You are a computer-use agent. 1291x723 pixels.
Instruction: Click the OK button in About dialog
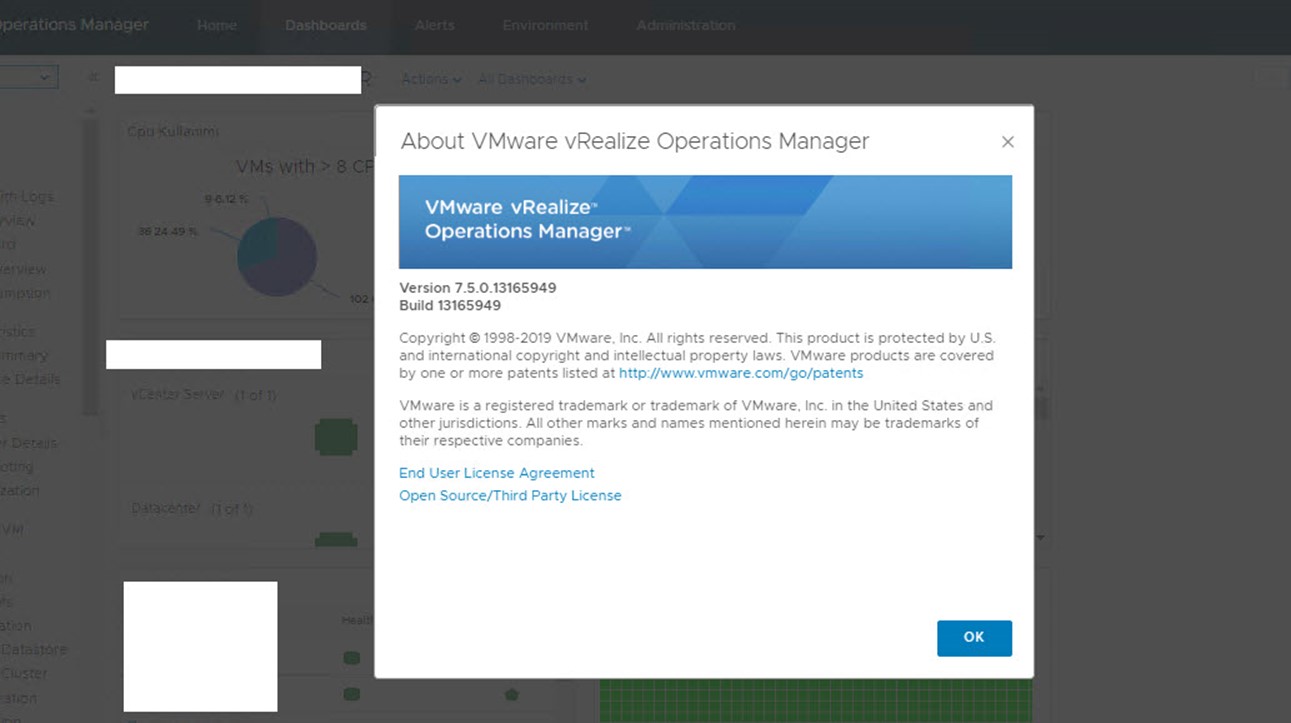(x=974, y=638)
